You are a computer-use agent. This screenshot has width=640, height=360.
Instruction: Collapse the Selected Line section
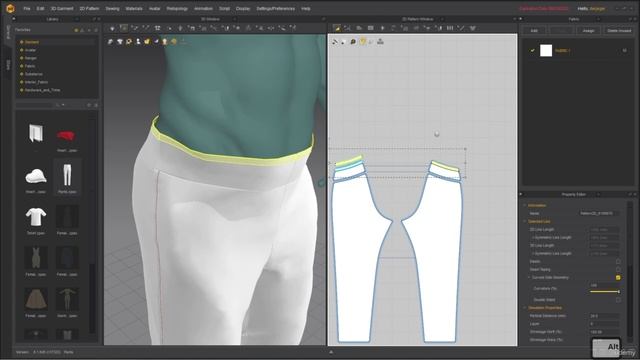coord(525,221)
